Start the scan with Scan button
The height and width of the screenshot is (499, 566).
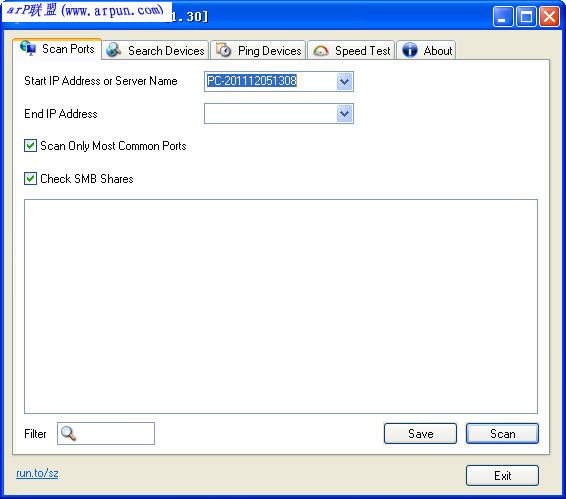point(502,433)
